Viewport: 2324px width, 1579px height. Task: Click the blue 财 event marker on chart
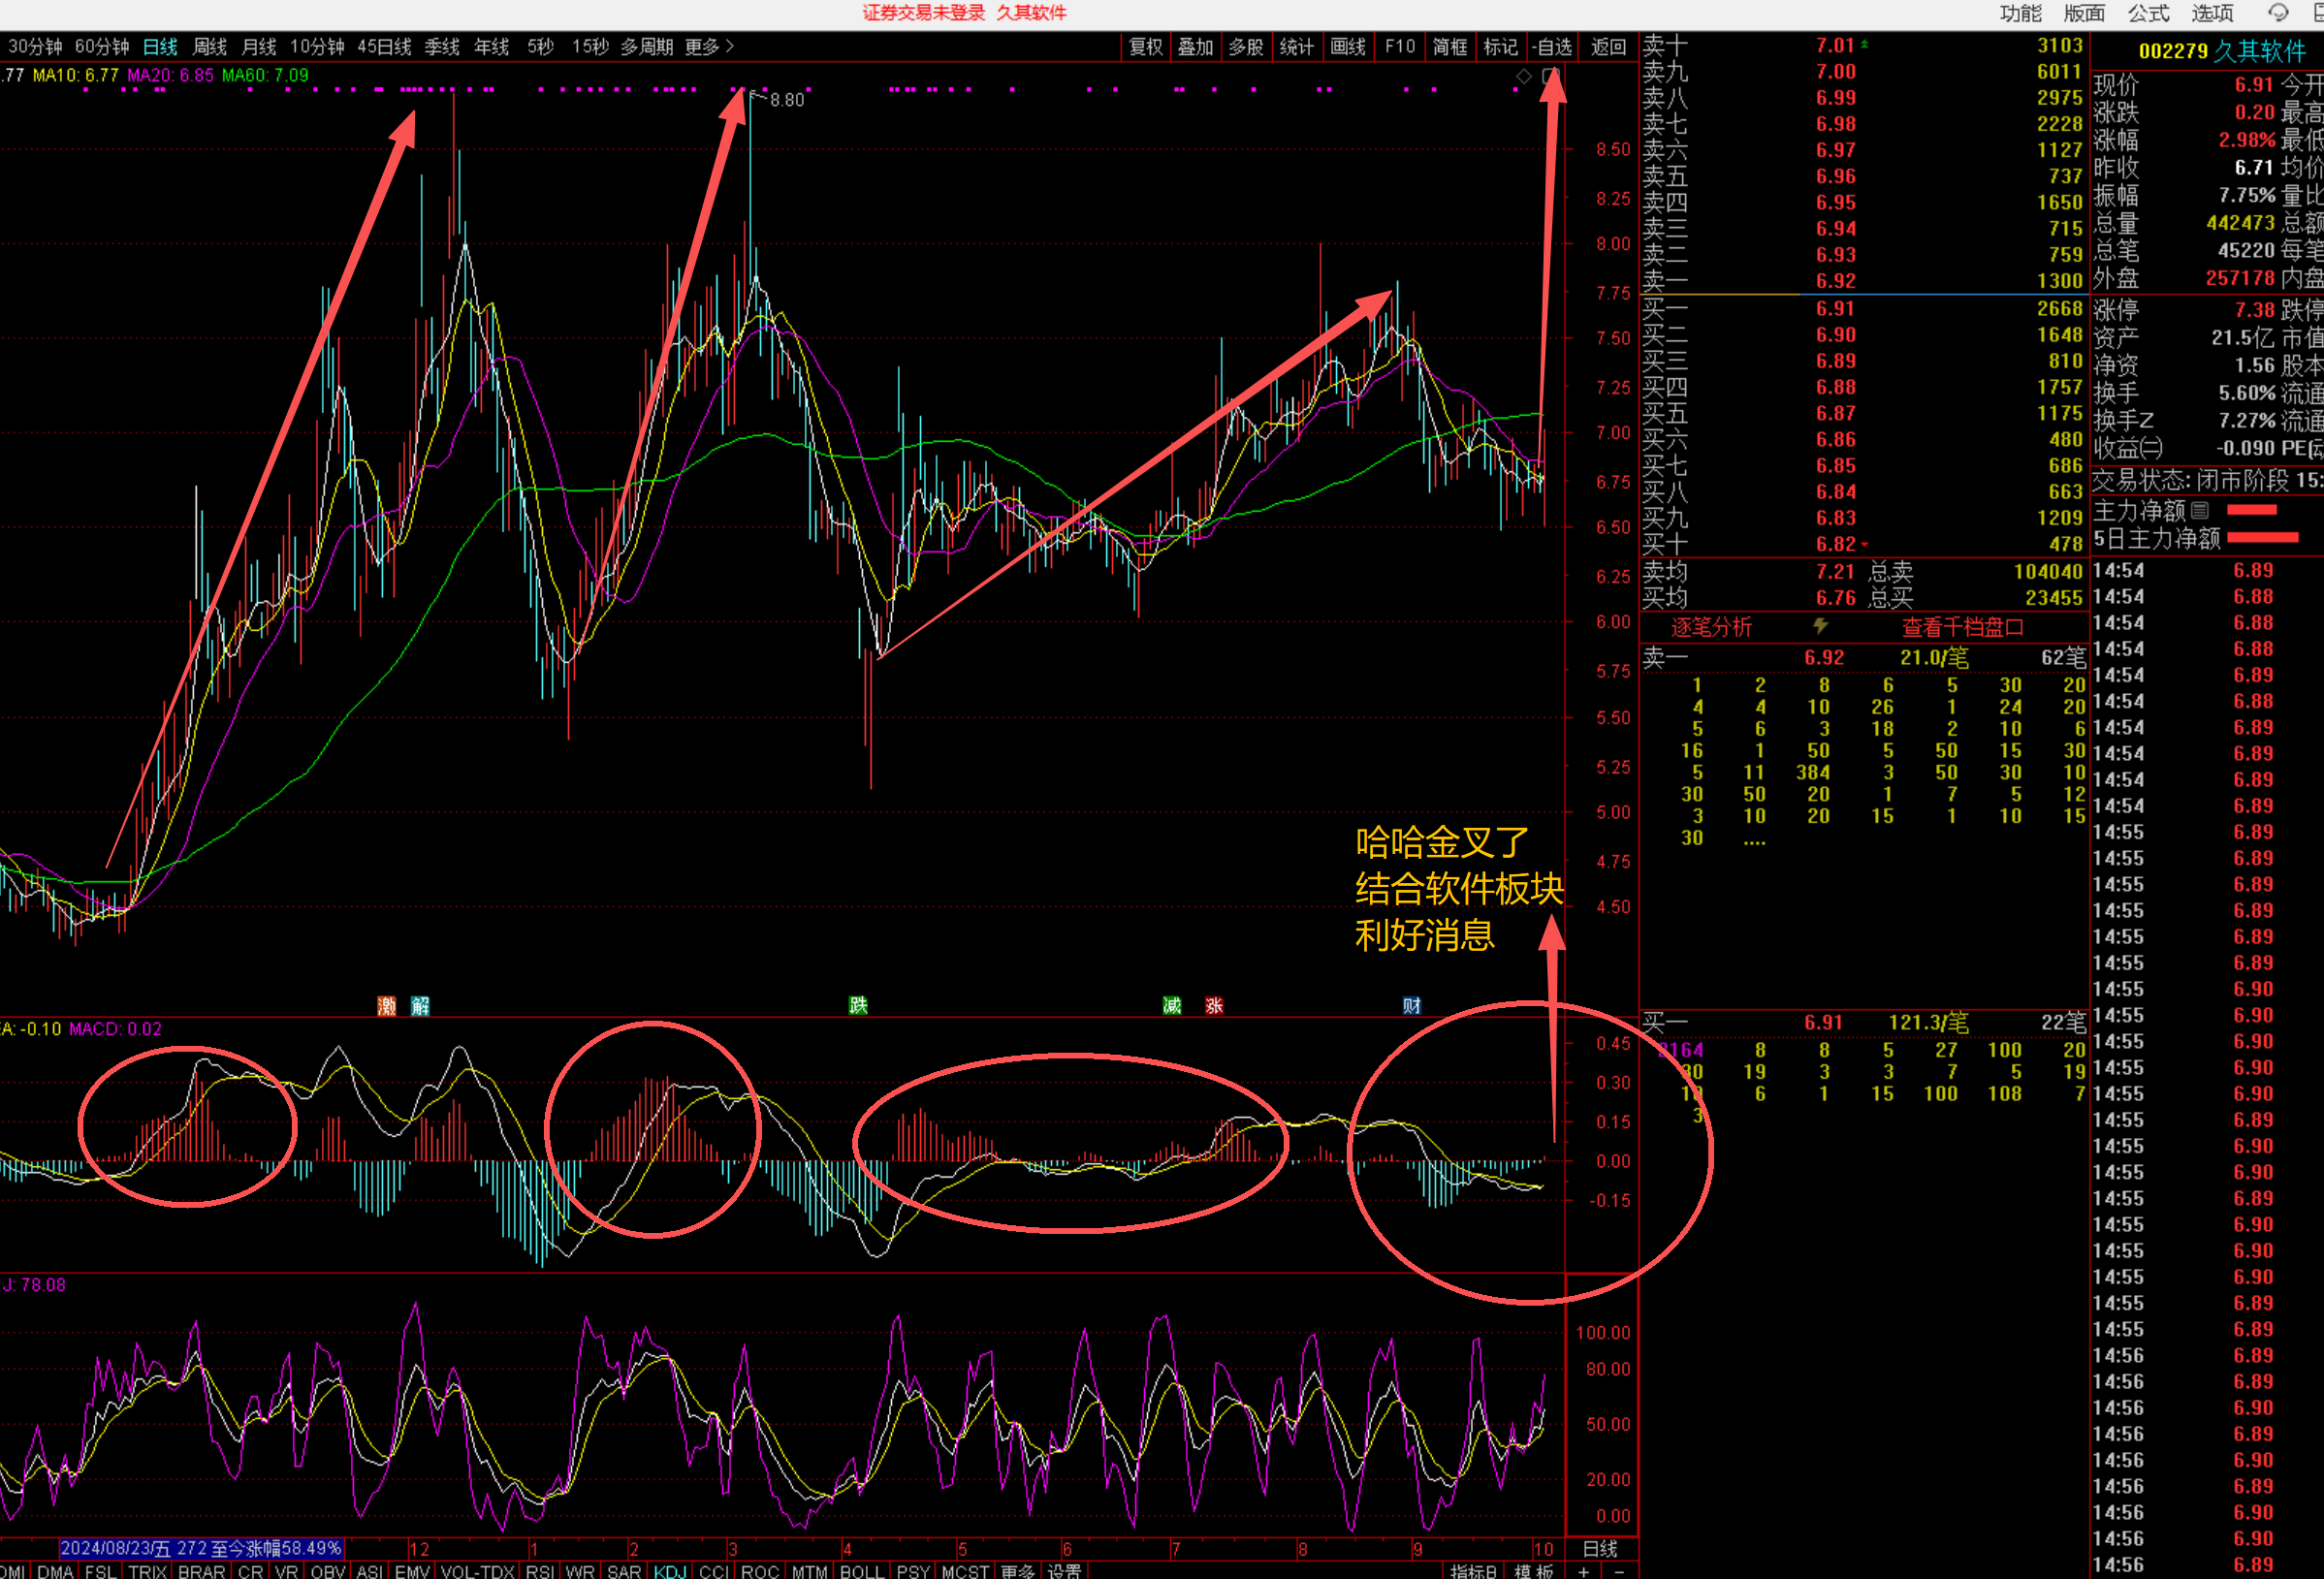(1411, 1005)
